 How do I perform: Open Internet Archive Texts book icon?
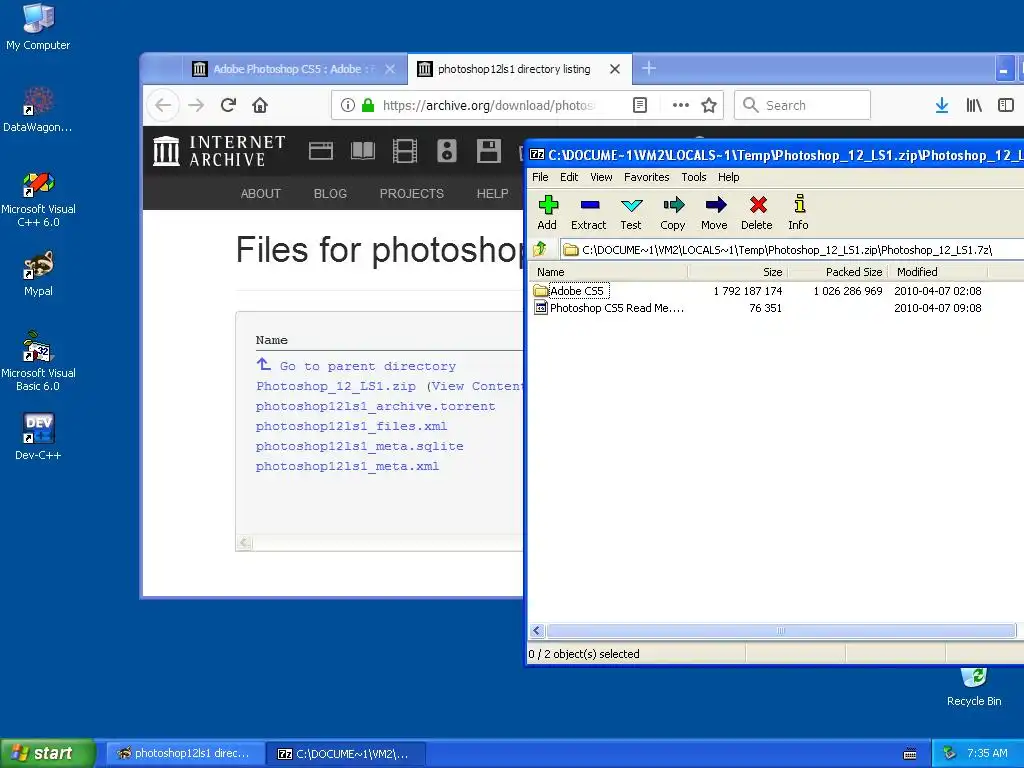click(x=362, y=151)
